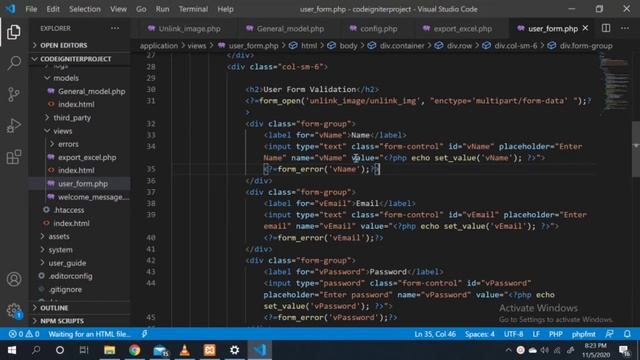Open the Search view in activity bar

click(14, 63)
